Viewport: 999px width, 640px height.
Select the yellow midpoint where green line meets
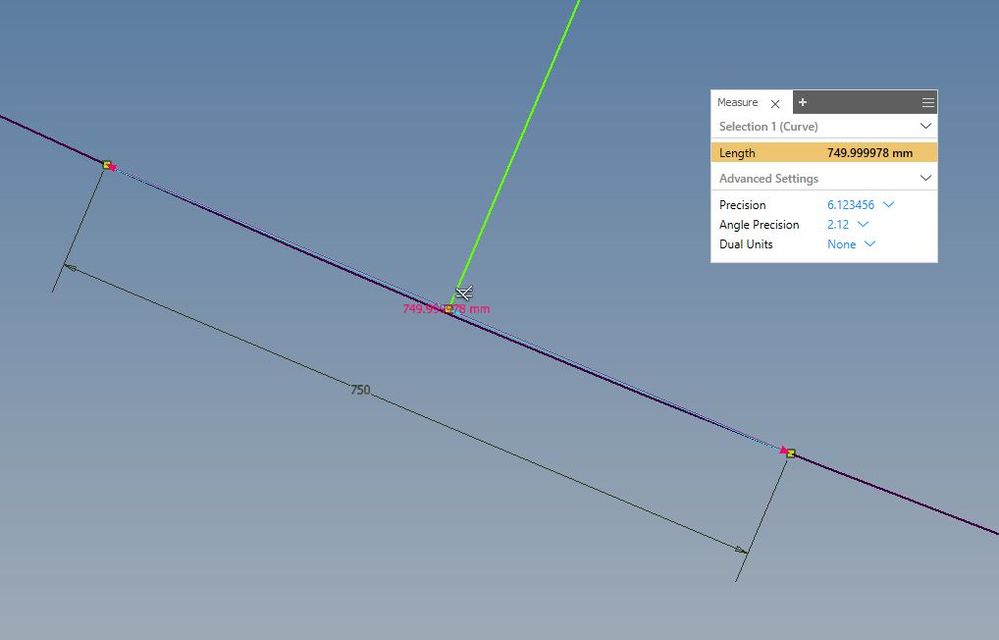pyautogui.click(x=448, y=309)
